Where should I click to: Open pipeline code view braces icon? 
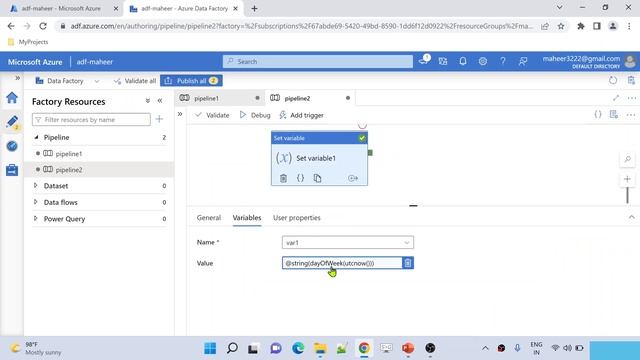[x=598, y=115]
